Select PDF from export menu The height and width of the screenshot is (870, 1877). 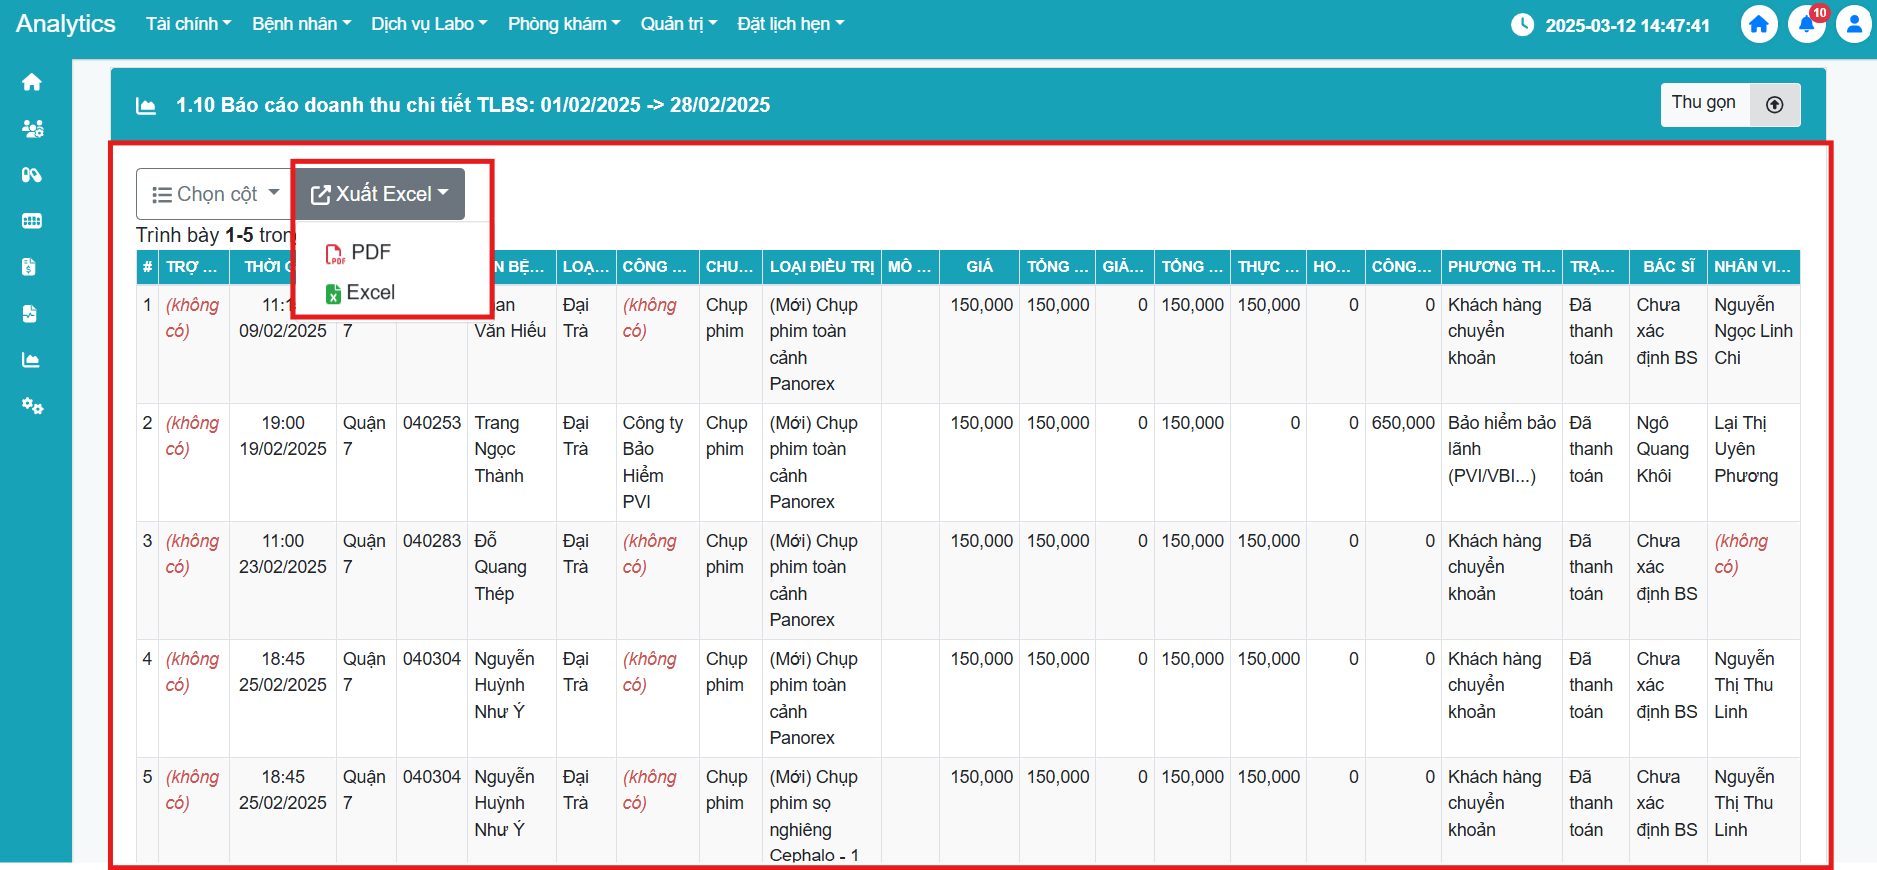tap(370, 253)
